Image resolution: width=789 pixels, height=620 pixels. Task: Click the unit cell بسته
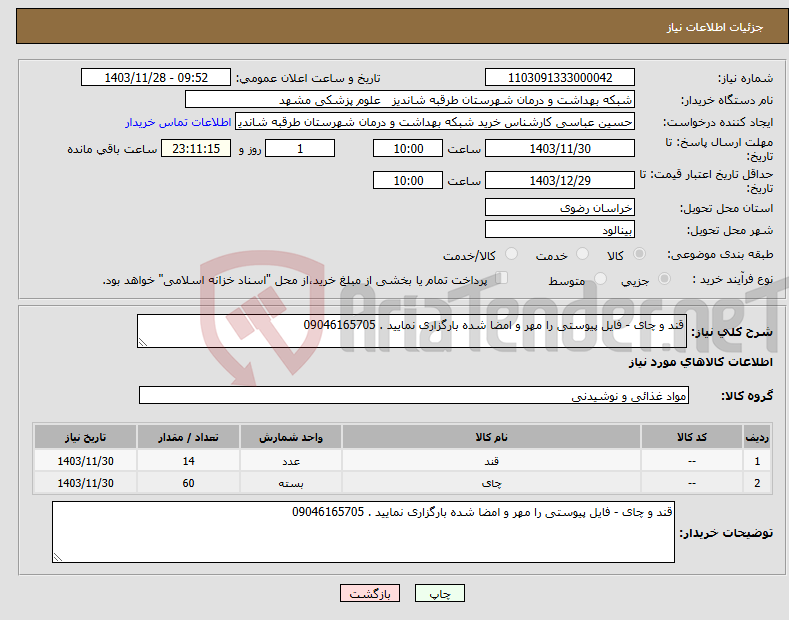click(x=291, y=483)
